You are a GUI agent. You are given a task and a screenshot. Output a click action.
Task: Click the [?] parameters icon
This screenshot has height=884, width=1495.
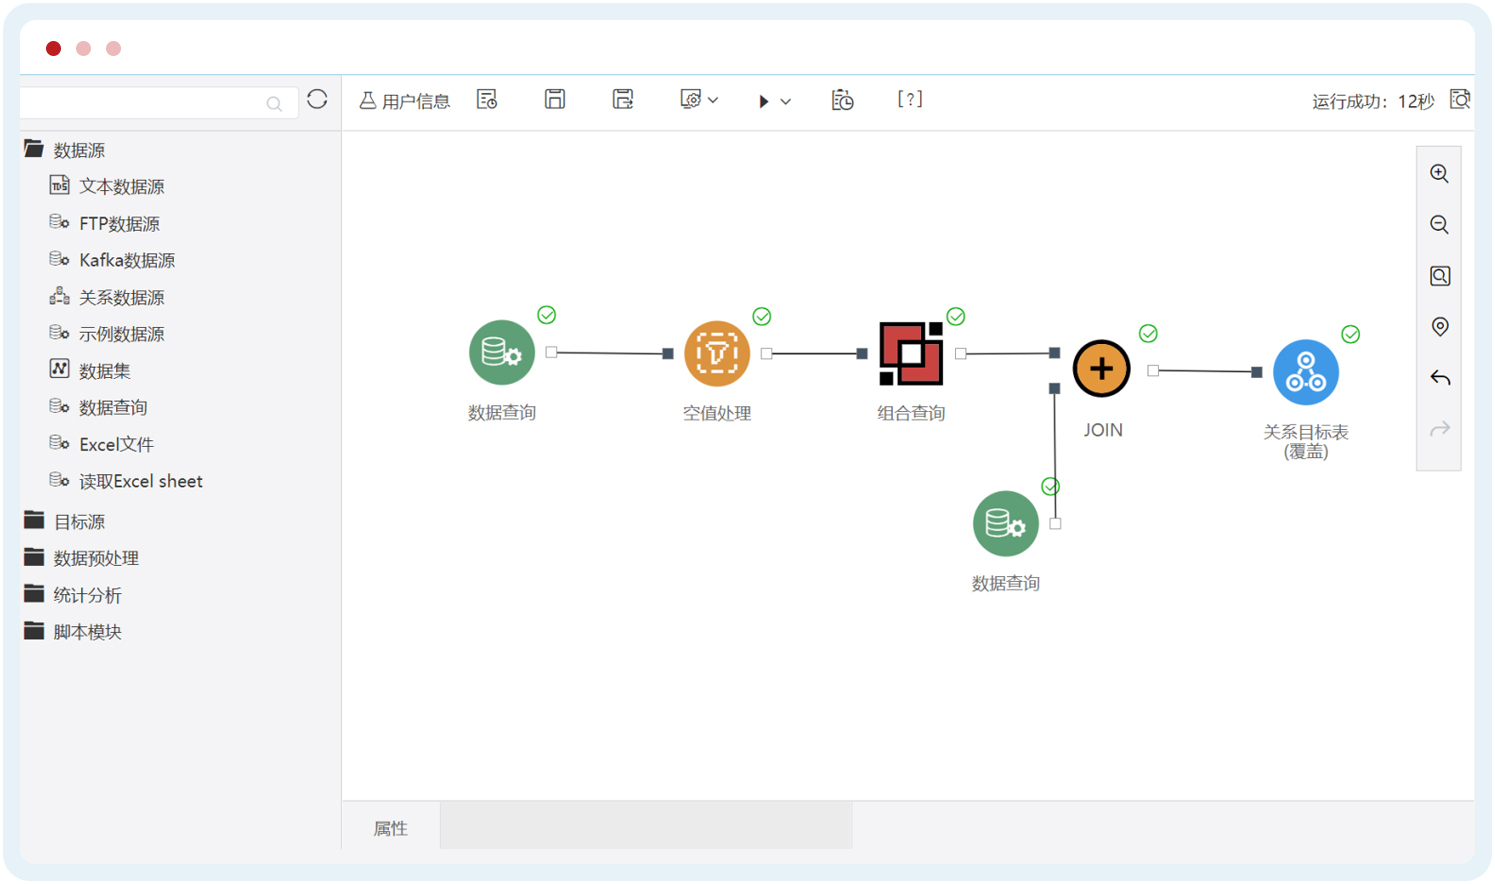910,99
